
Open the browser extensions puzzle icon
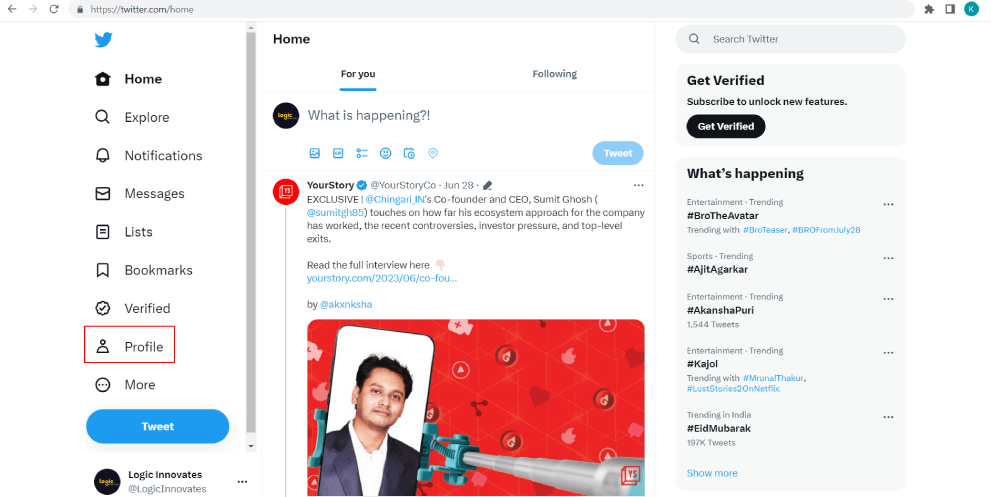point(929,9)
